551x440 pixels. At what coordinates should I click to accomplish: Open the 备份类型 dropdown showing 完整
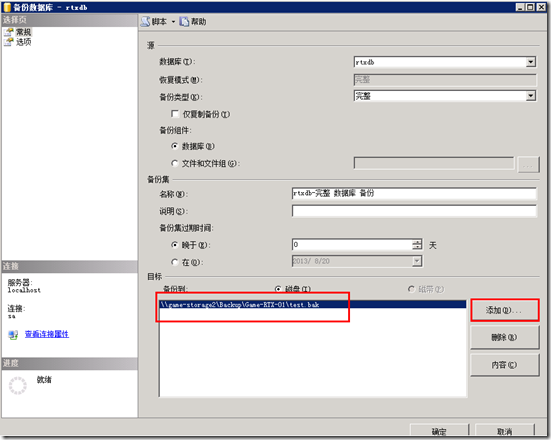pos(531,96)
